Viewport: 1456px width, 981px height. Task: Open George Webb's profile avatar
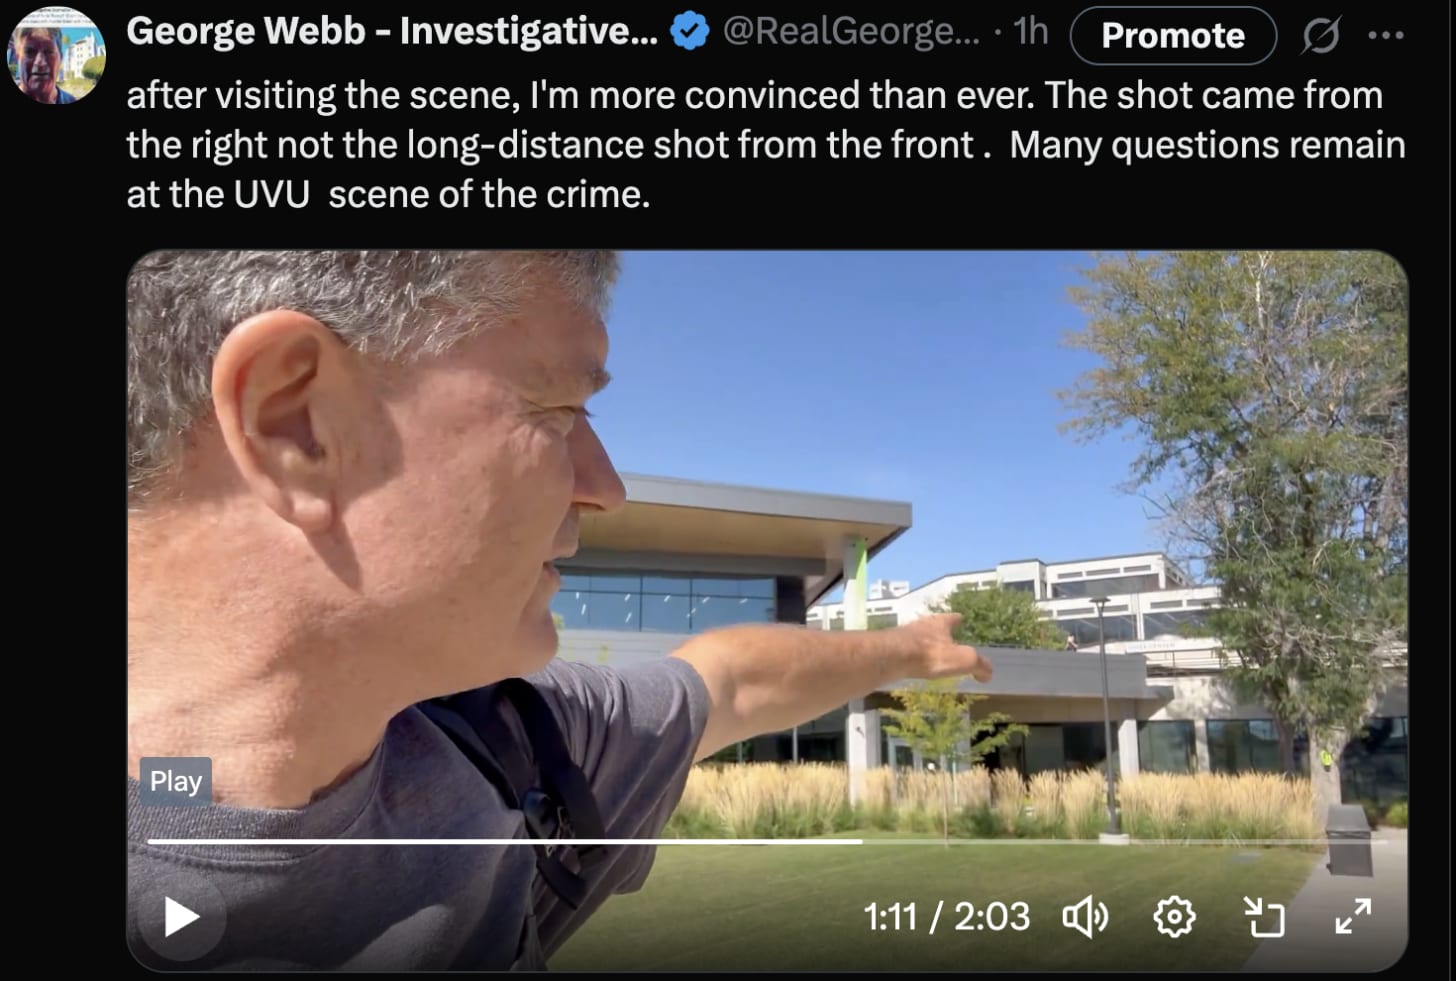click(56, 55)
